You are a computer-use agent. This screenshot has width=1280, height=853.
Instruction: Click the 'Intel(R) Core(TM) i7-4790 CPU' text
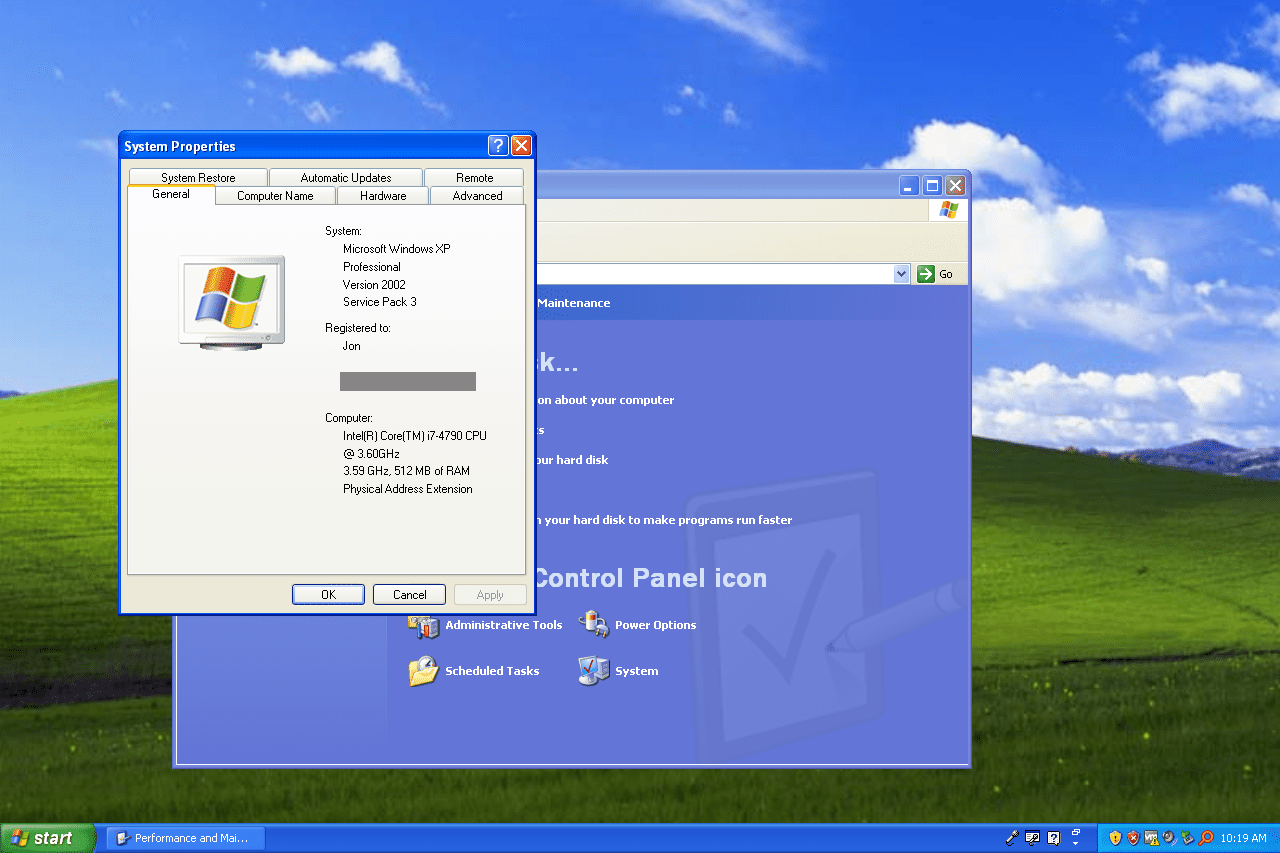point(415,436)
